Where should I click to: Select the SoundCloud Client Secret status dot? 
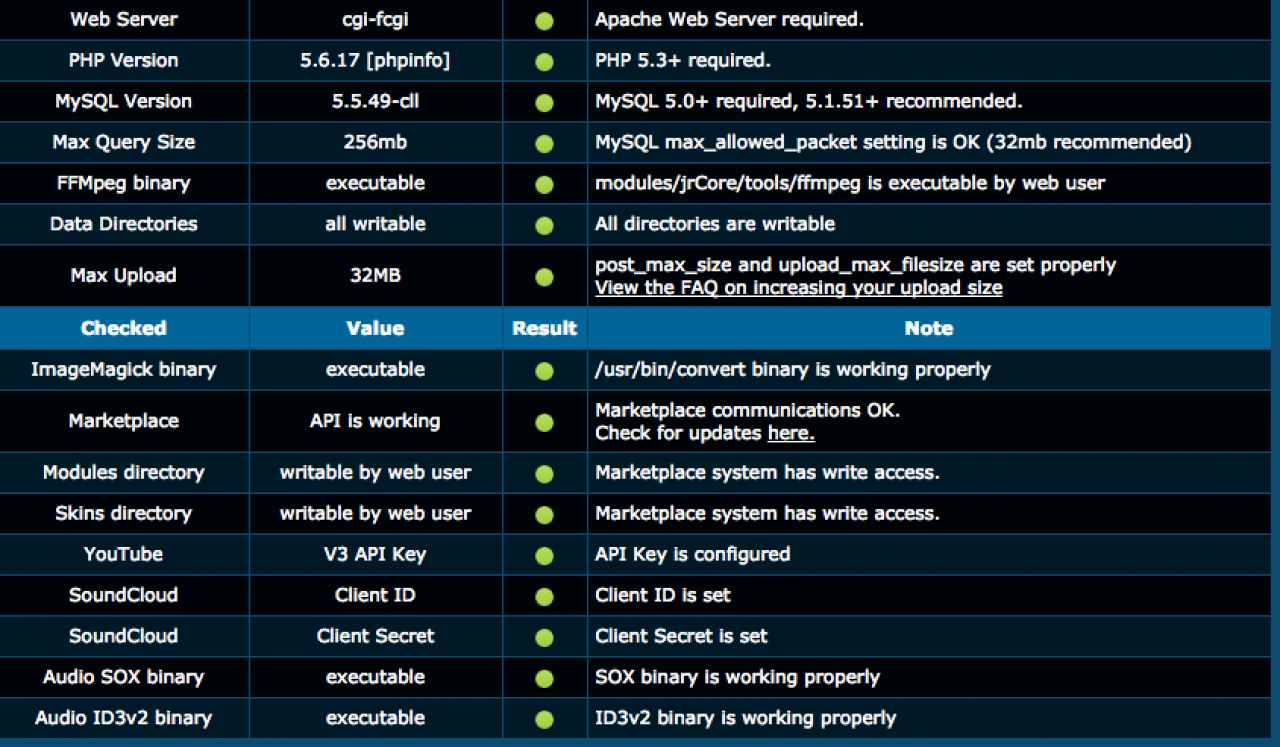click(544, 637)
